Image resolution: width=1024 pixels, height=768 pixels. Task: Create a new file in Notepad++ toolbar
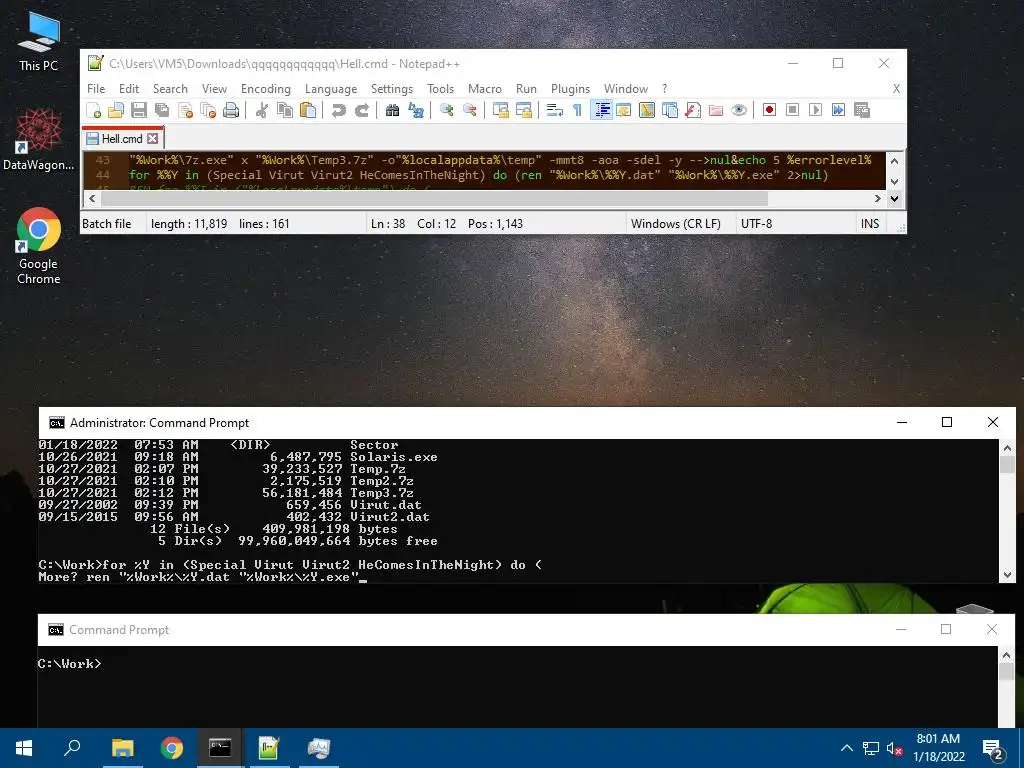pyautogui.click(x=94, y=110)
